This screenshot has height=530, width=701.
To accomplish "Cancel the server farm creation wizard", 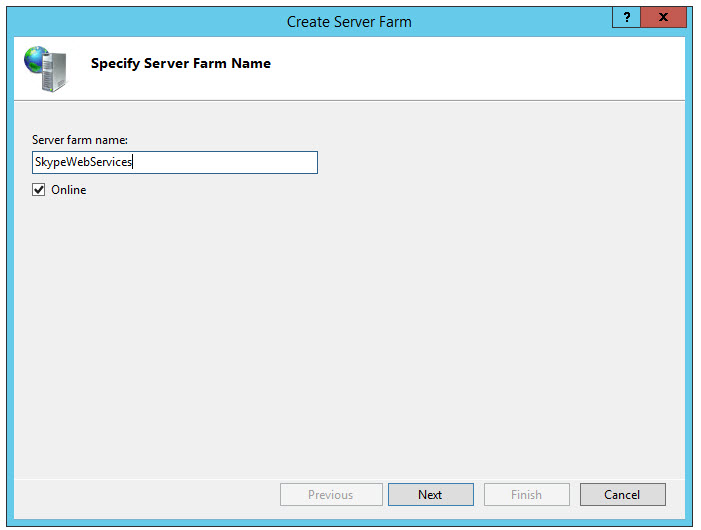I will [x=621, y=495].
